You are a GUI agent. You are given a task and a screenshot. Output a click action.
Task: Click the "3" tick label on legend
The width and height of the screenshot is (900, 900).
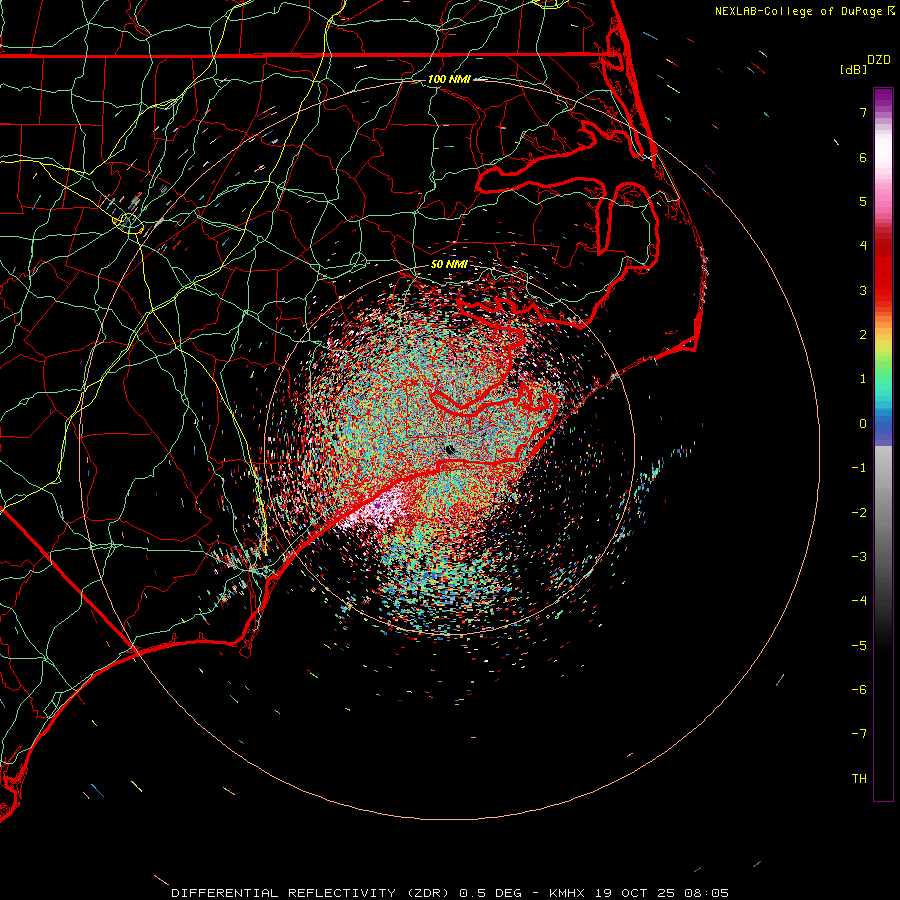[863, 290]
